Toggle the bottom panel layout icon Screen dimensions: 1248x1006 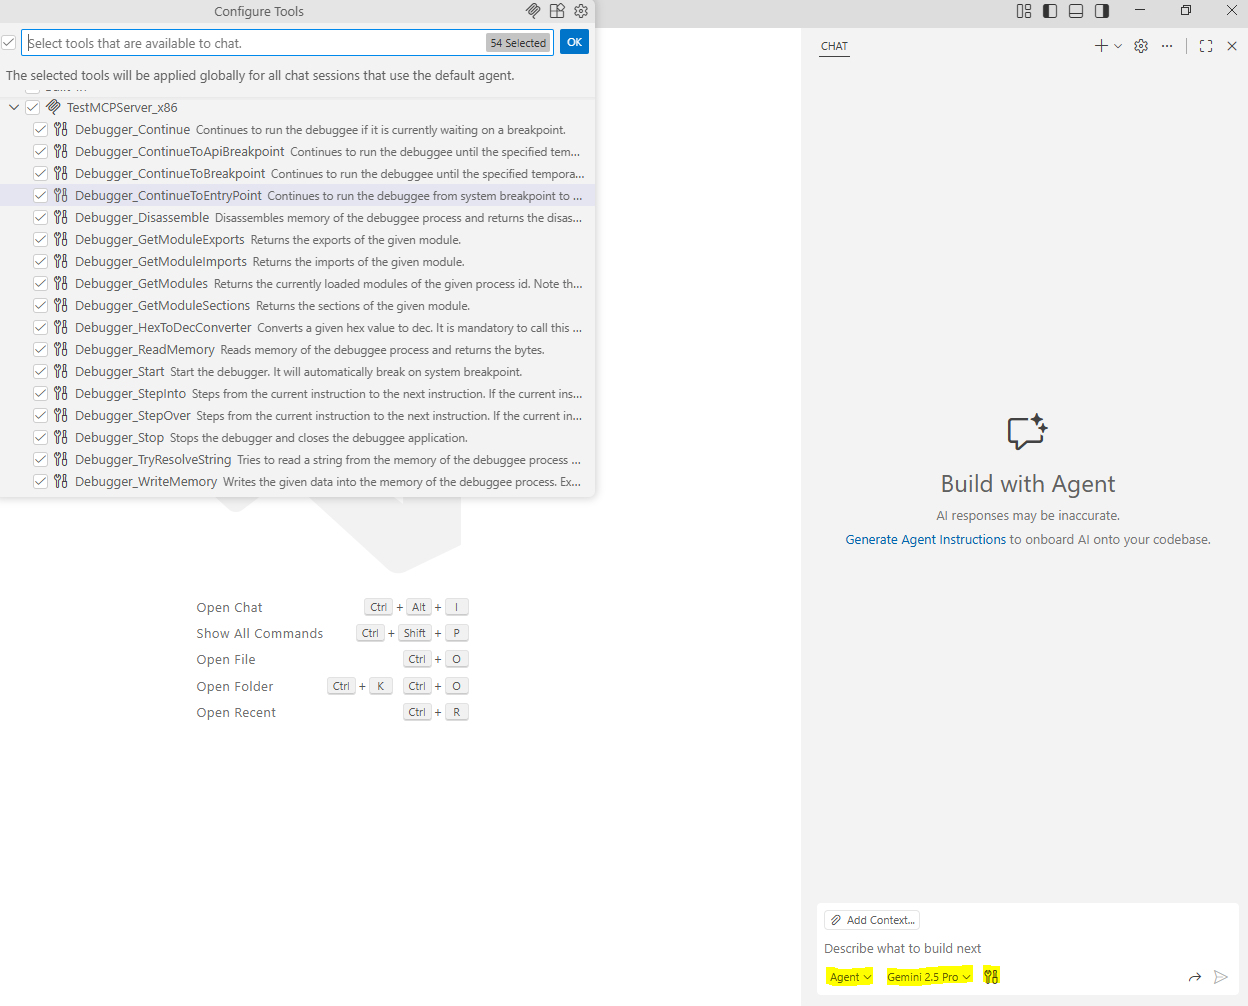1076,11
